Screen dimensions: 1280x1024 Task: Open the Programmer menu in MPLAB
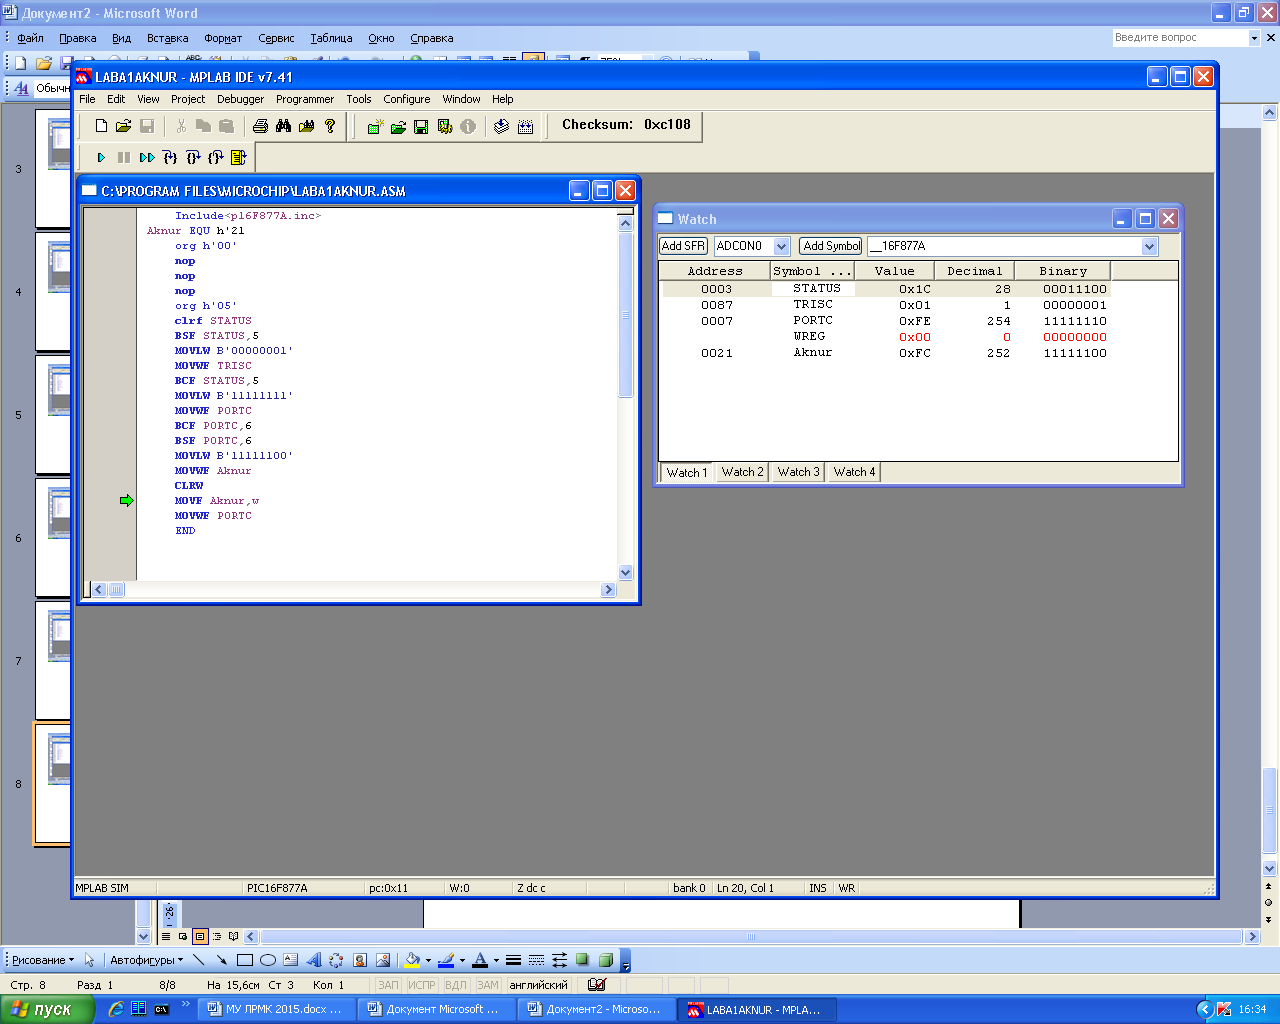pos(305,99)
